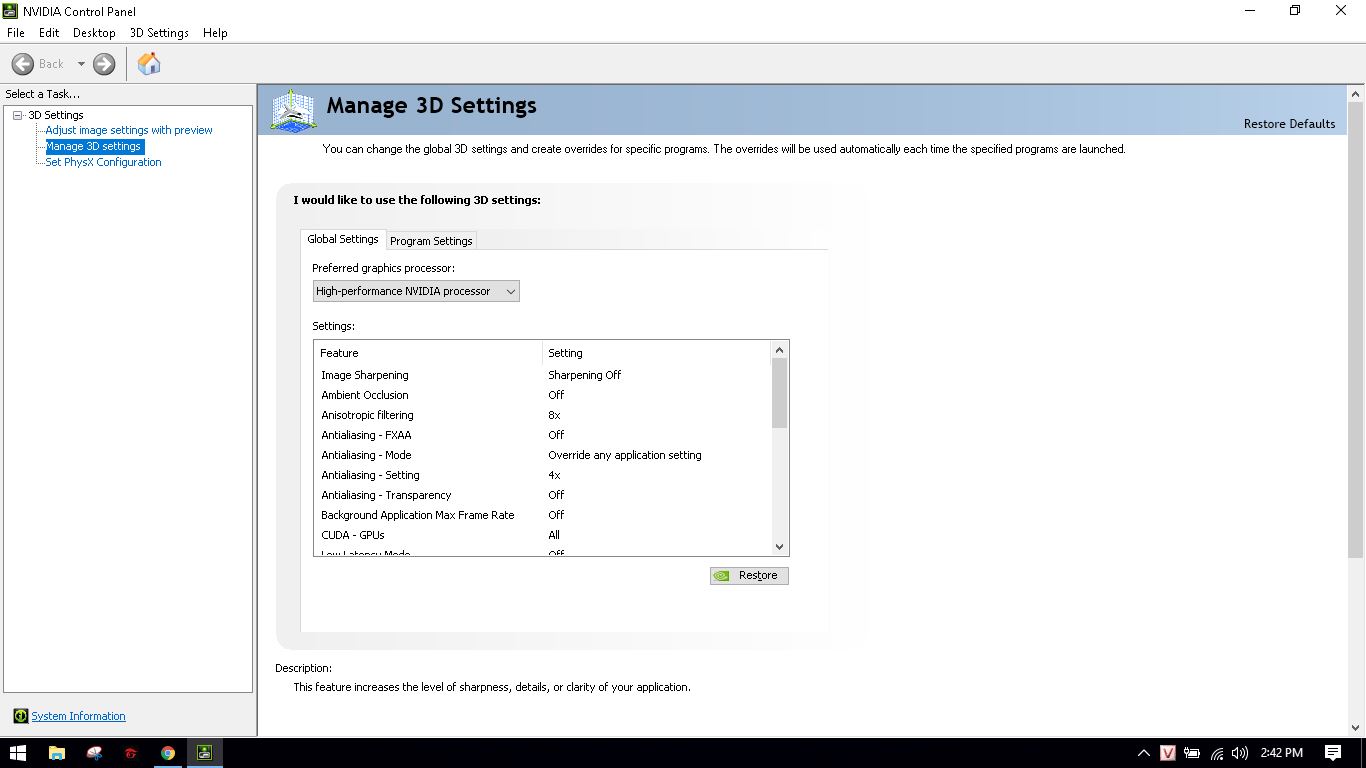The image size is (1366, 768).
Task: Click the Back arrow button
Action: [x=23, y=64]
